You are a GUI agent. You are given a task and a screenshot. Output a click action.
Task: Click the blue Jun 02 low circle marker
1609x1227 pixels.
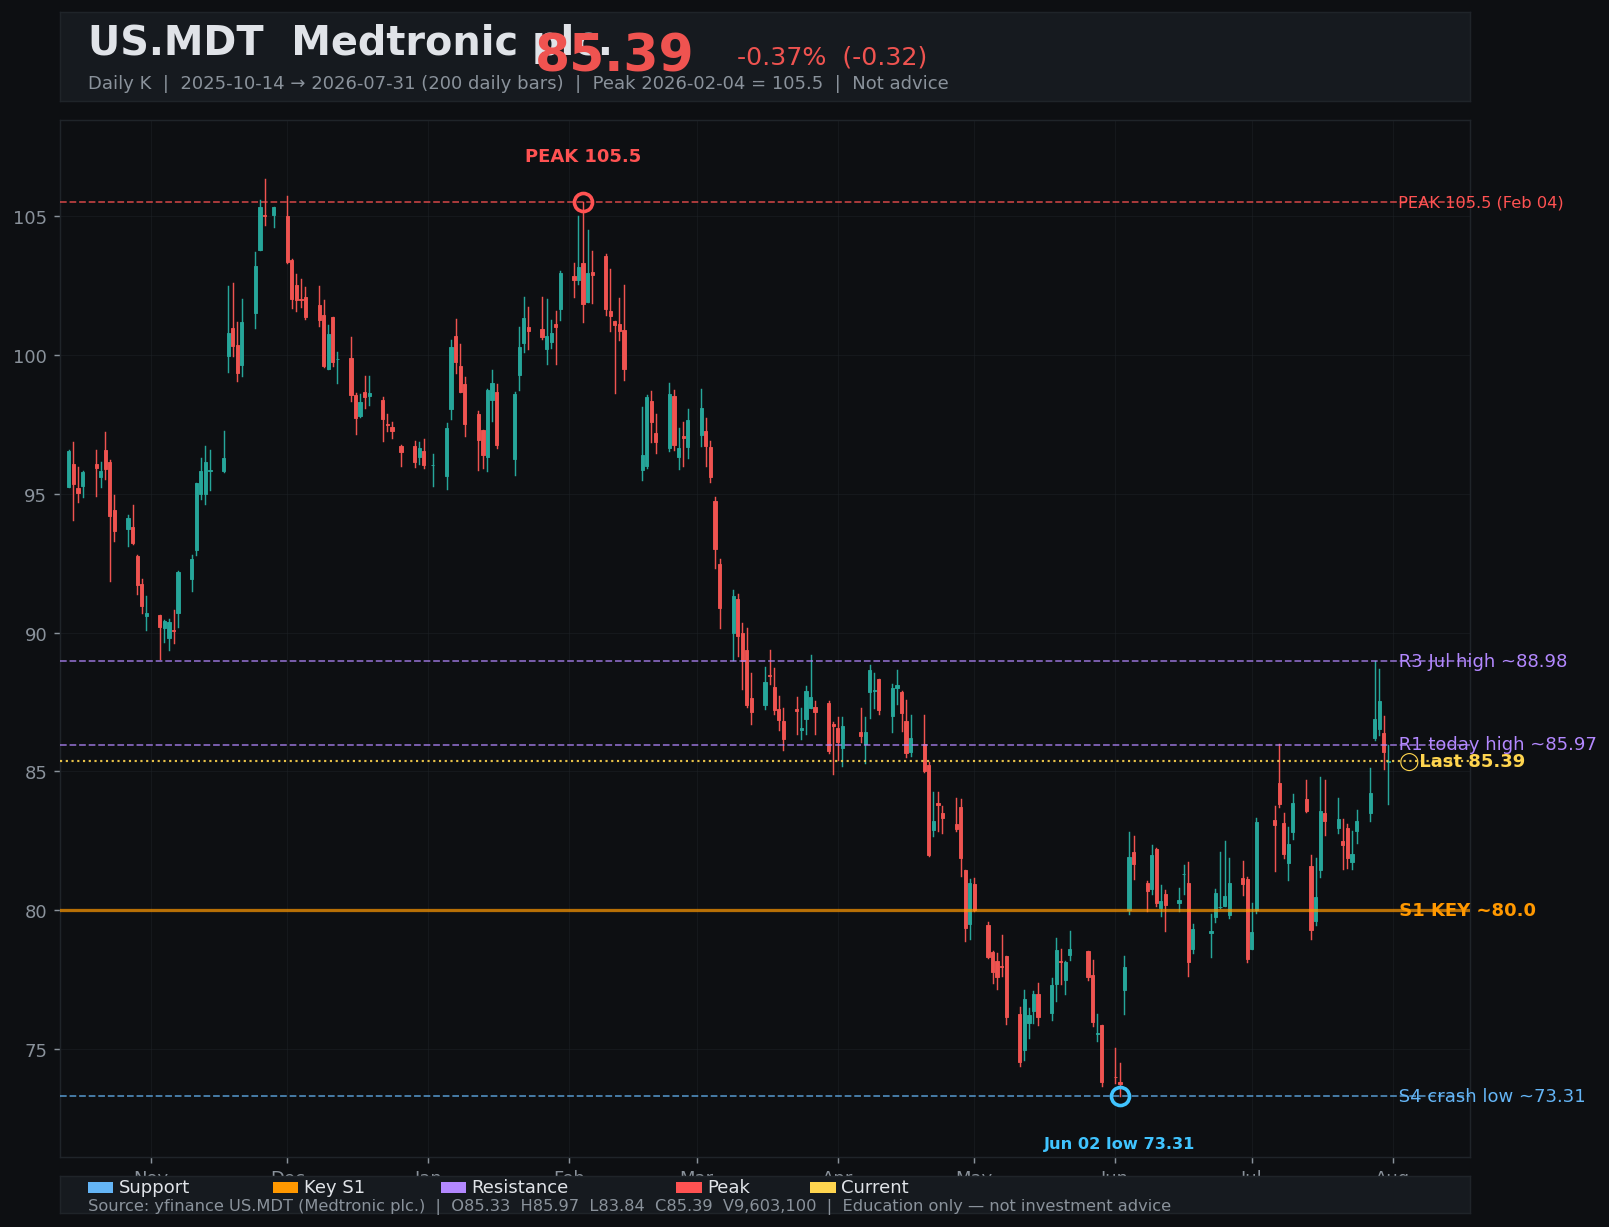1120,1097
